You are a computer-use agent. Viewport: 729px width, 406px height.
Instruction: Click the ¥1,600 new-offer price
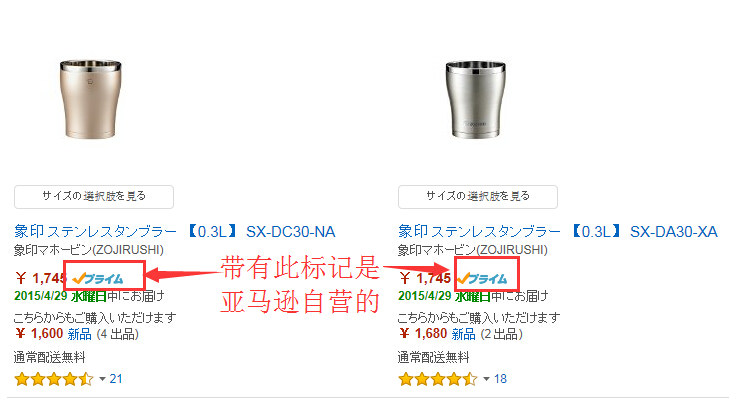[39, 334]
